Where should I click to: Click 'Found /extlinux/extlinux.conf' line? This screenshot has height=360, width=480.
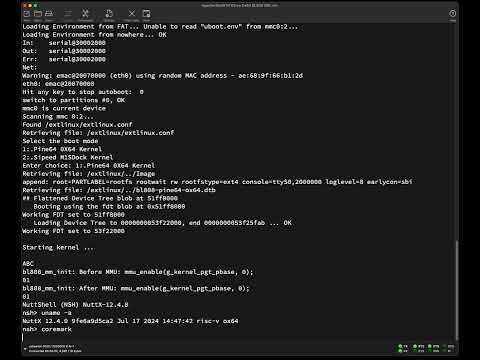pyautogui.click(x=77, y=125)
